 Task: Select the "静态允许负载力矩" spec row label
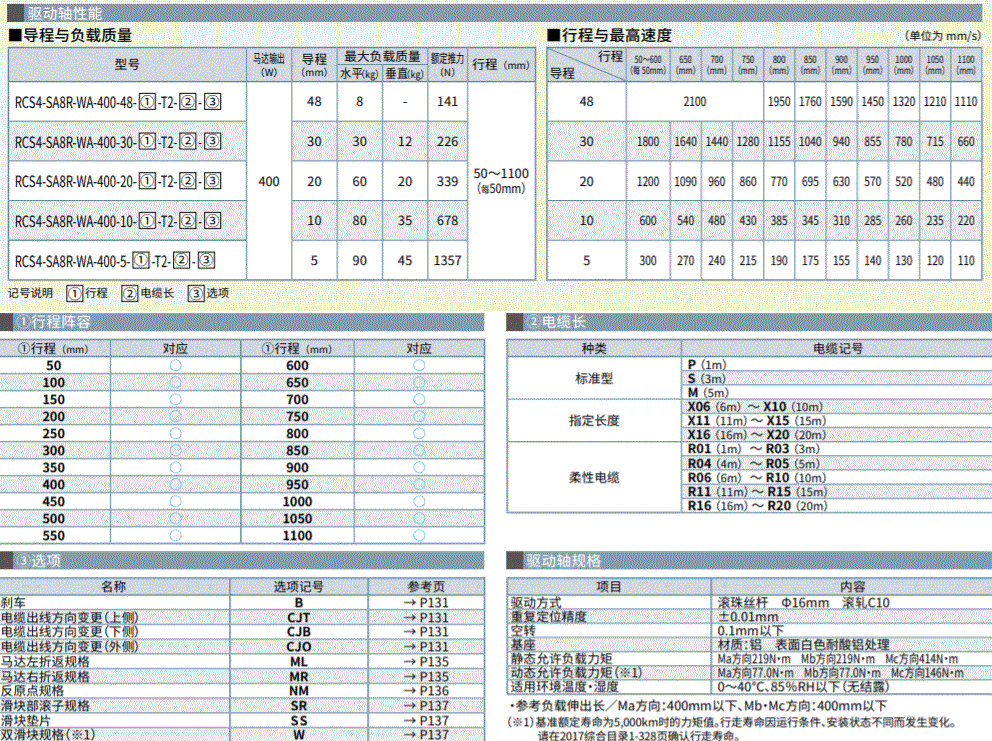[562, 659]
